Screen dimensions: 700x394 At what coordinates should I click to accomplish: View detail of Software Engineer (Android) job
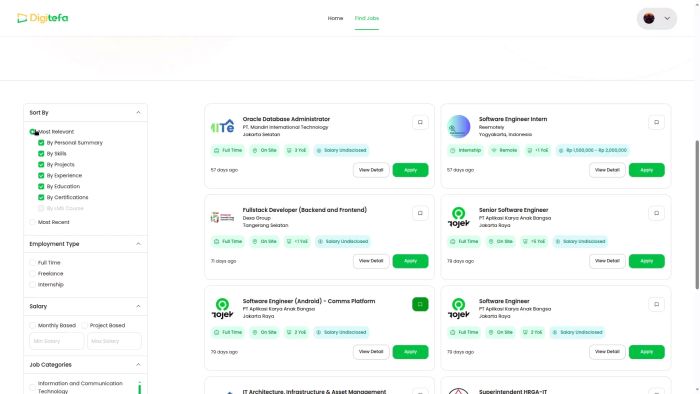[x=371, y=352]
